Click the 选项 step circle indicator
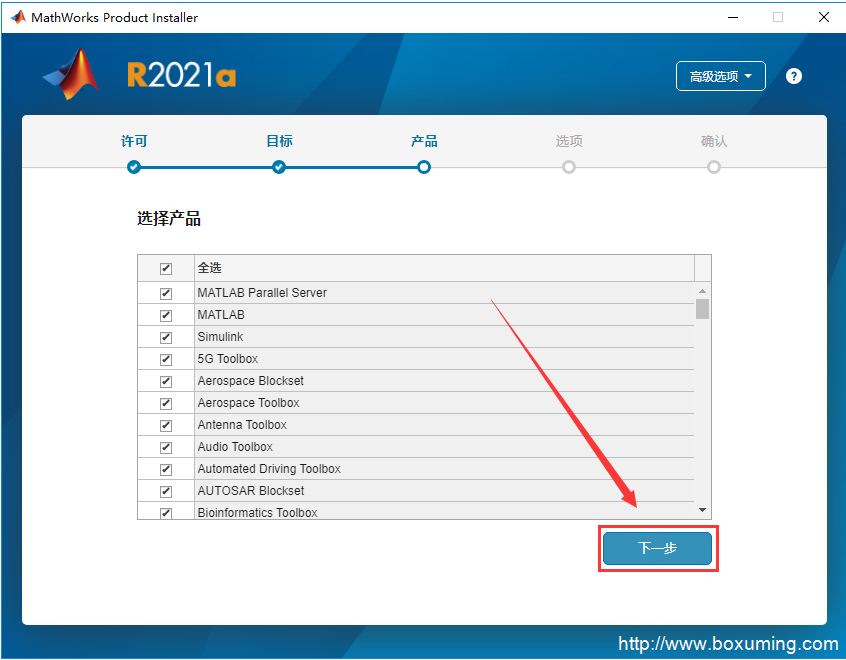 point(569,167)
